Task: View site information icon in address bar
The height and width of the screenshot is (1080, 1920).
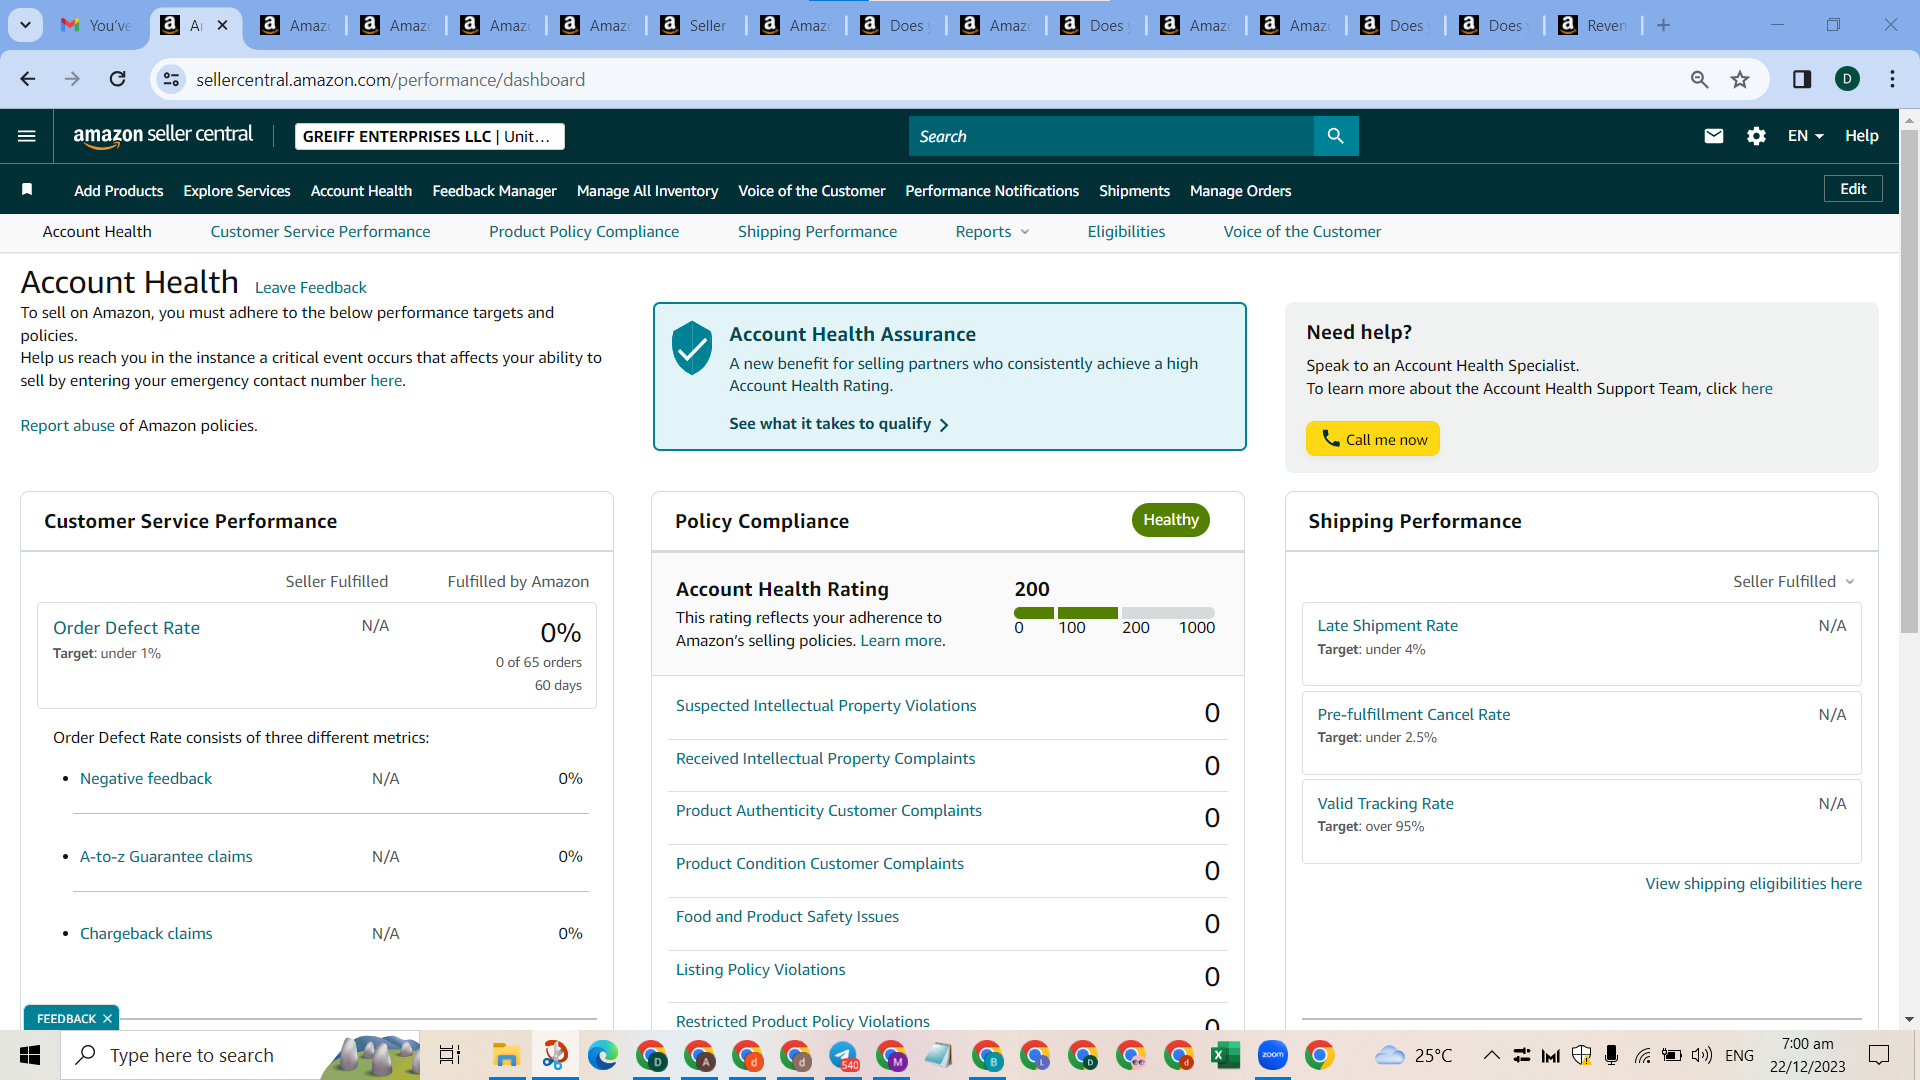Action: point(172,79)
